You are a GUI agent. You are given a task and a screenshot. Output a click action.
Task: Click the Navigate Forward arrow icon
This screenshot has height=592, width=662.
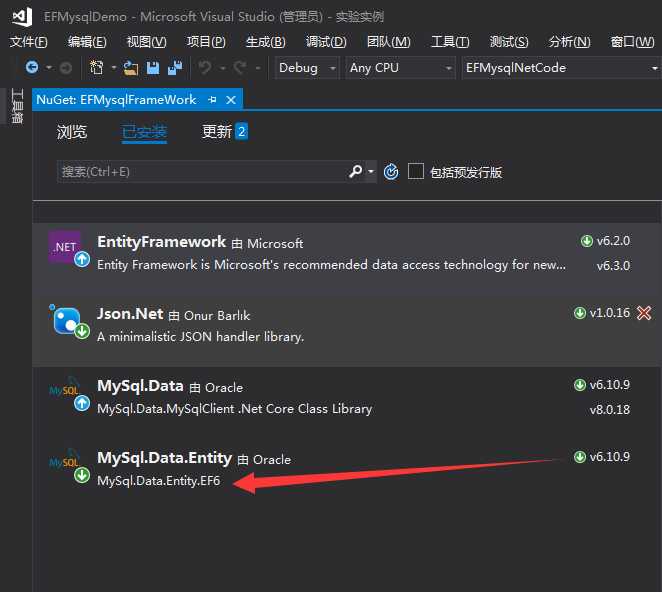tap(65, 68)
